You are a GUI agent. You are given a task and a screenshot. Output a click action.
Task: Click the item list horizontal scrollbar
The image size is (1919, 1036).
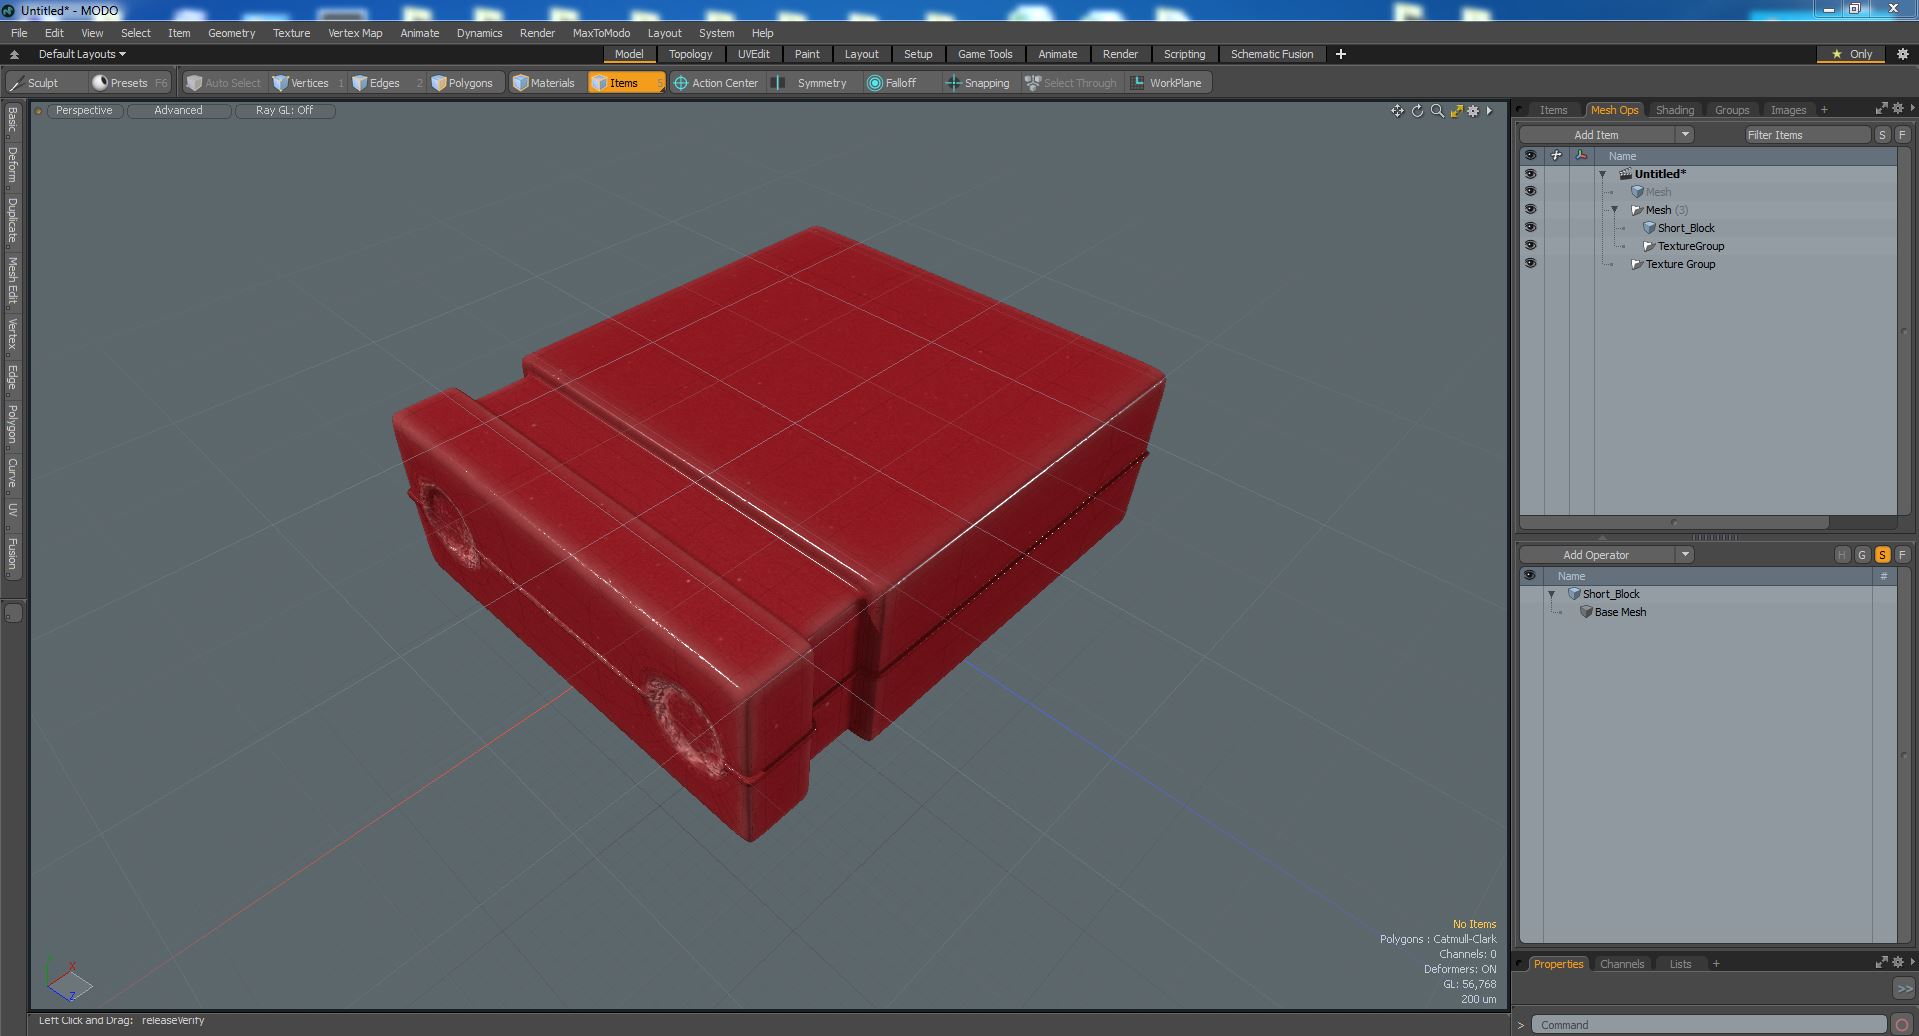tap(1674, 522)
